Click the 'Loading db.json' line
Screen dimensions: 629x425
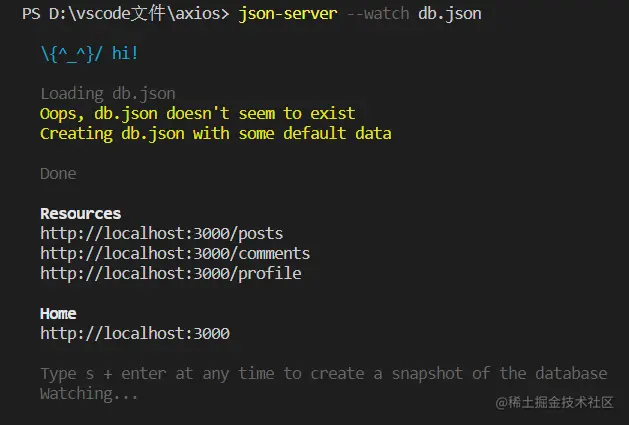click(108, 94)
